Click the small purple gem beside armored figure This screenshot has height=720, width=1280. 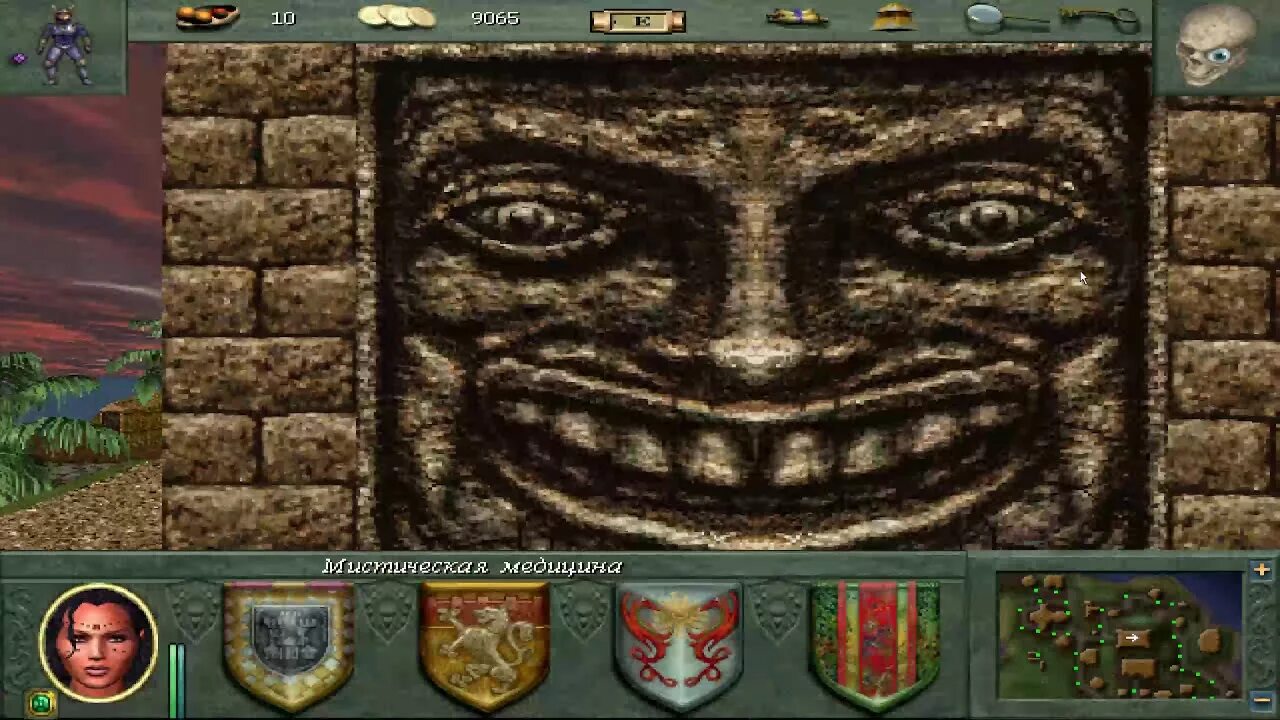18,59
